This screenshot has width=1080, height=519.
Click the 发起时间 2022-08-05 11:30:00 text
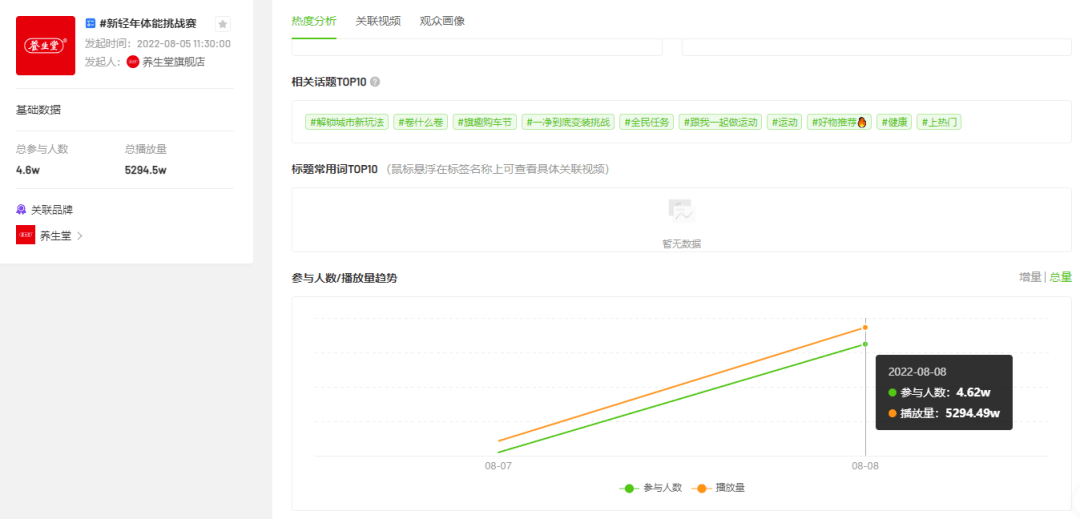click(158, 43)
